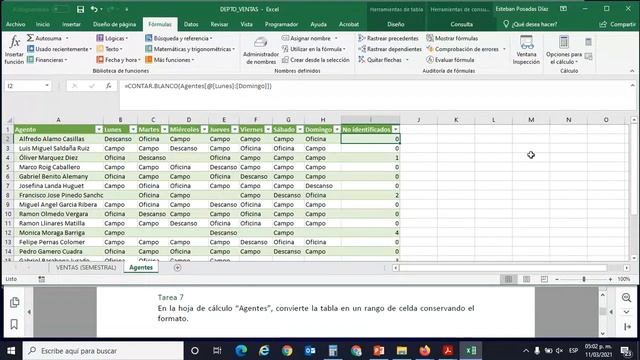Open the Administrador de nombres
The width and height of the screenshot is (640, 360).
pos(260,50)
